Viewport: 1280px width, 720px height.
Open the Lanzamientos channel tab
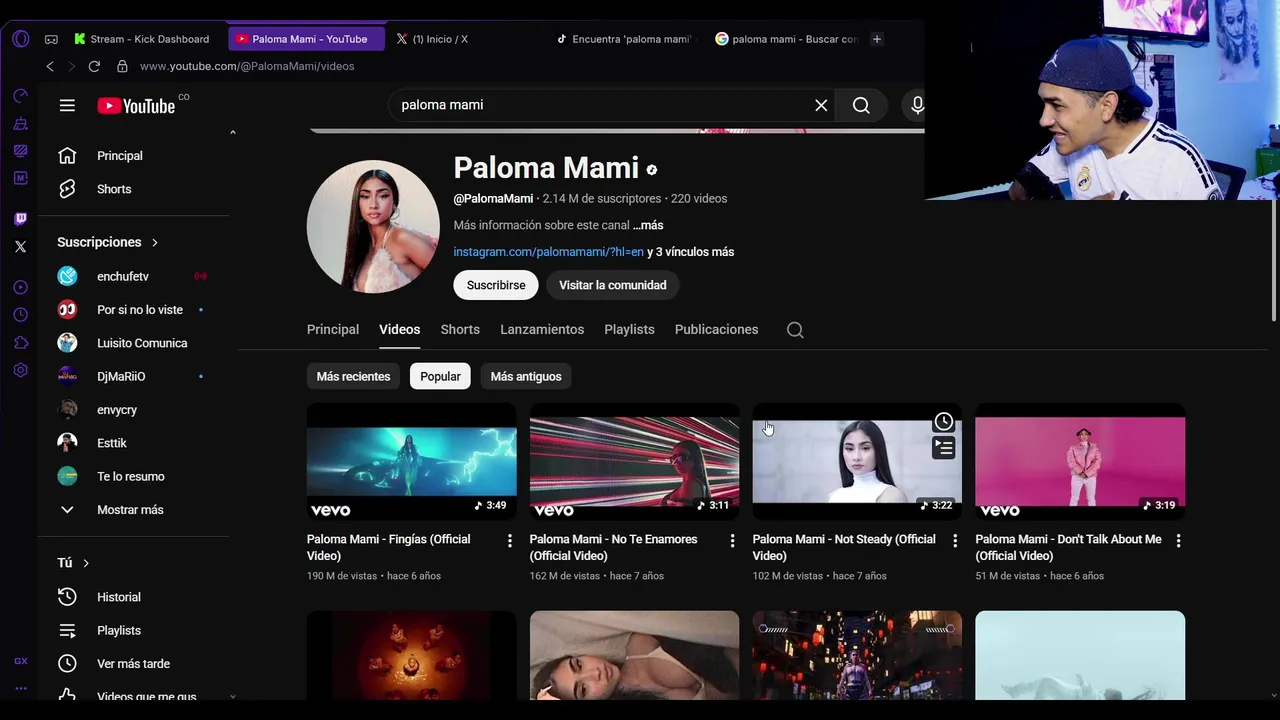tap(542, 330)
